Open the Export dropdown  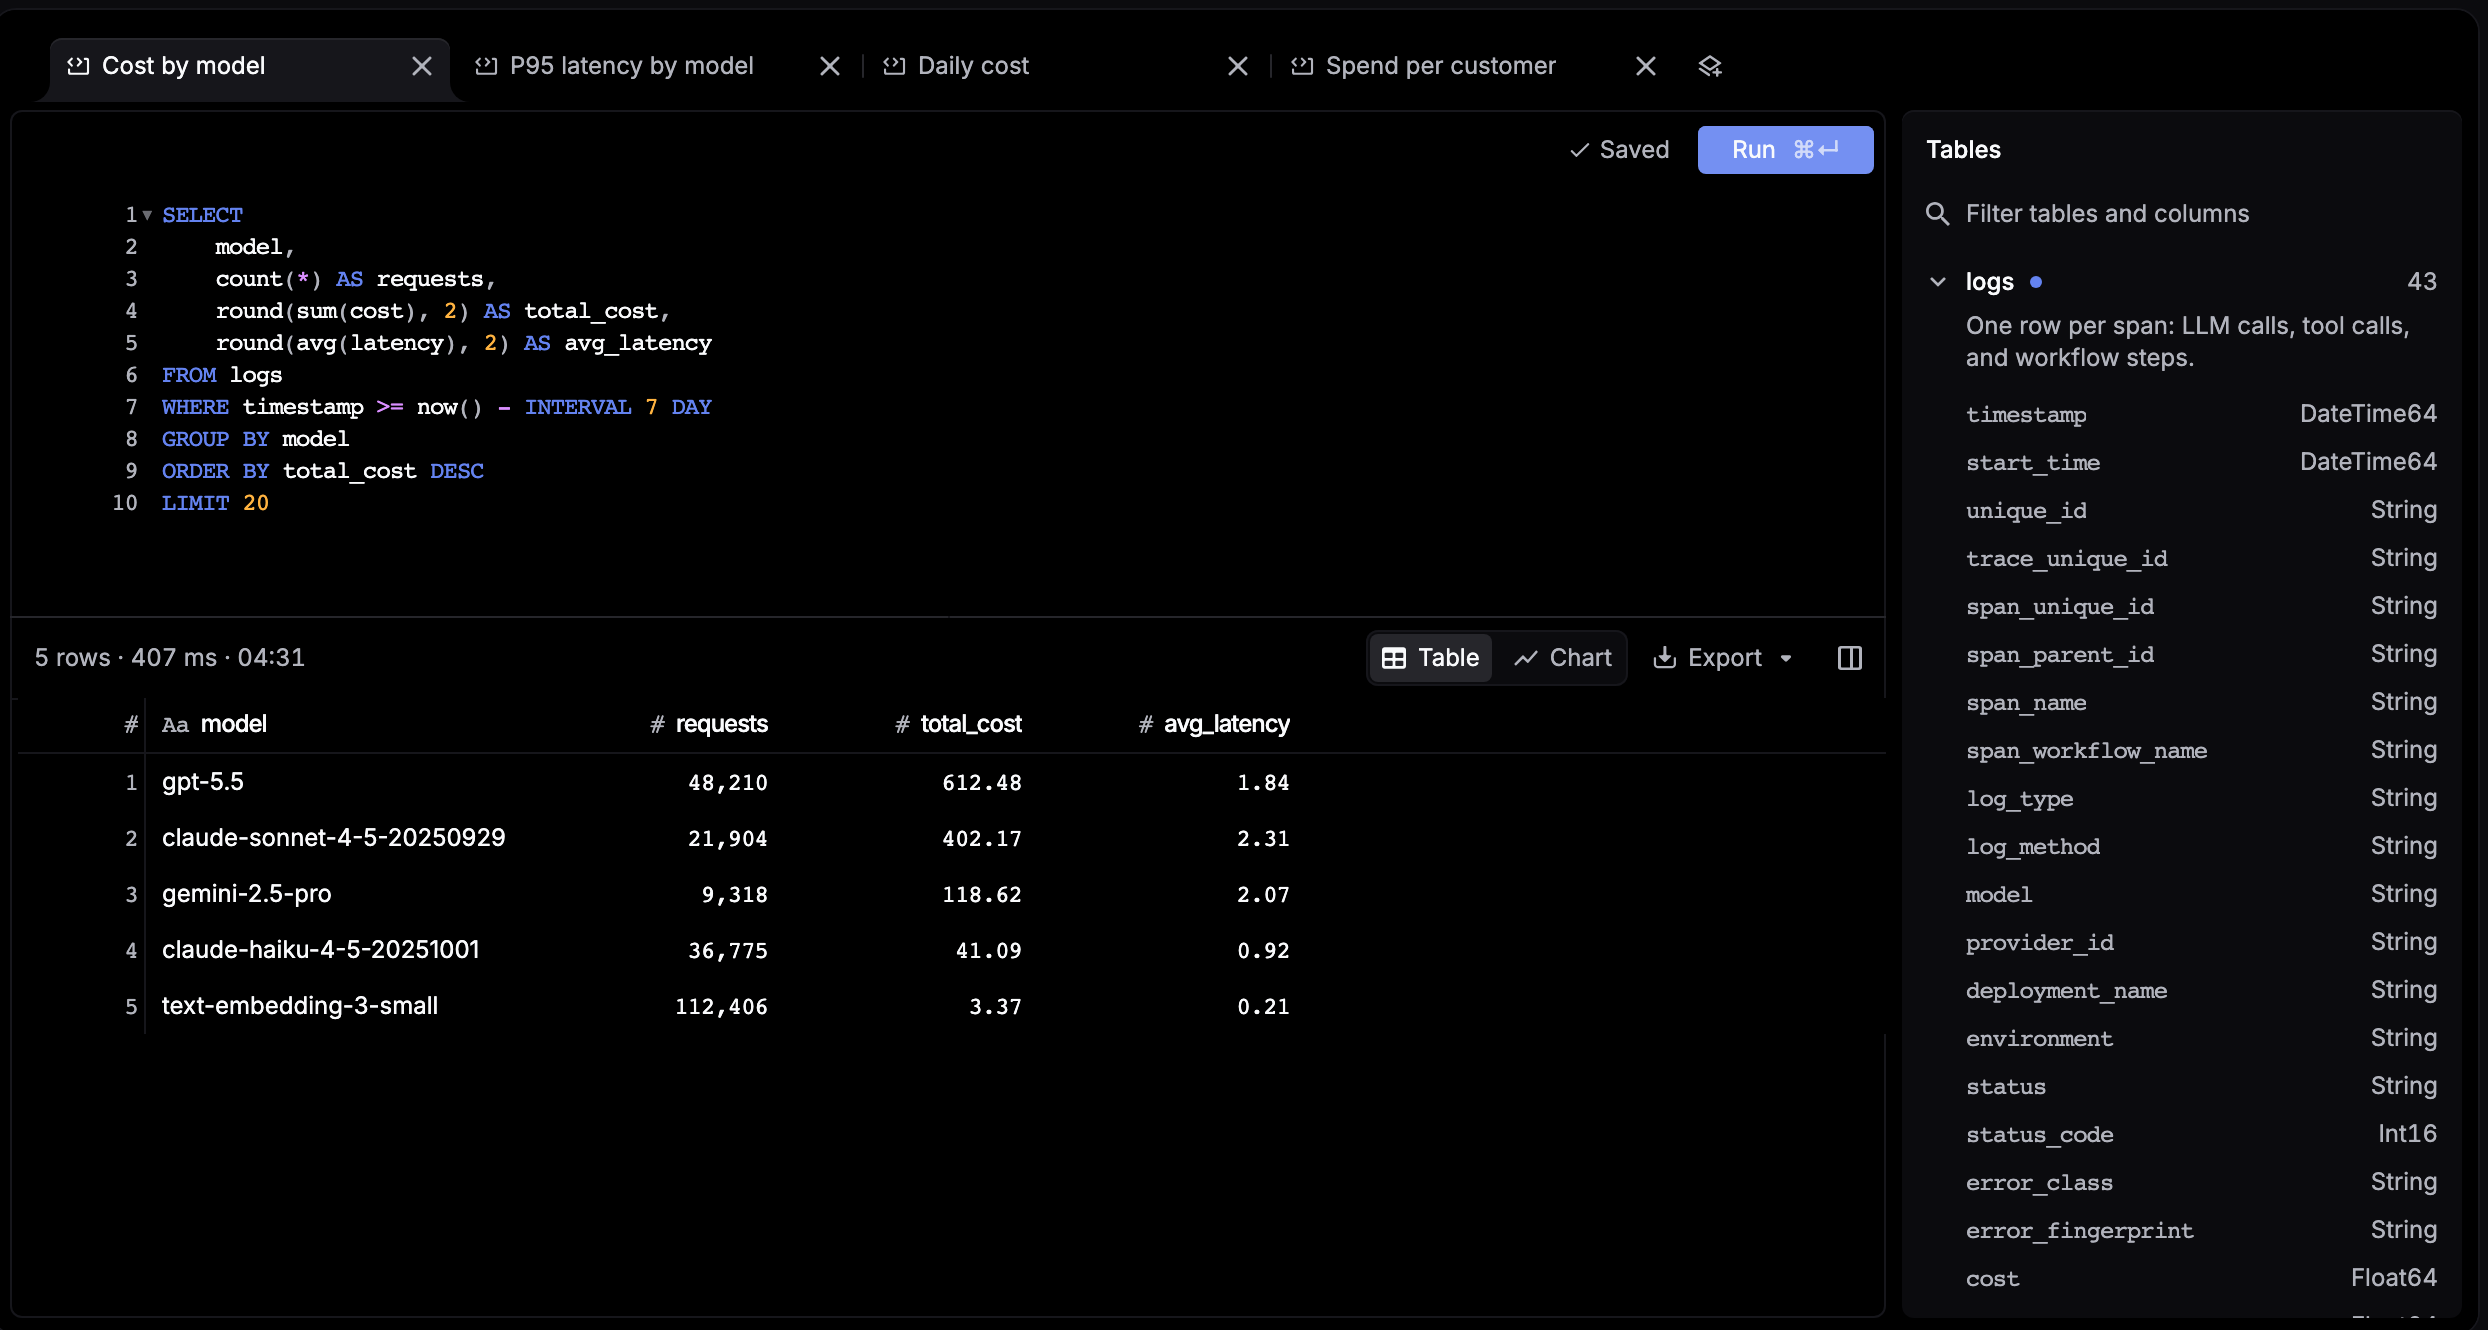click(x=1723, y=658)
